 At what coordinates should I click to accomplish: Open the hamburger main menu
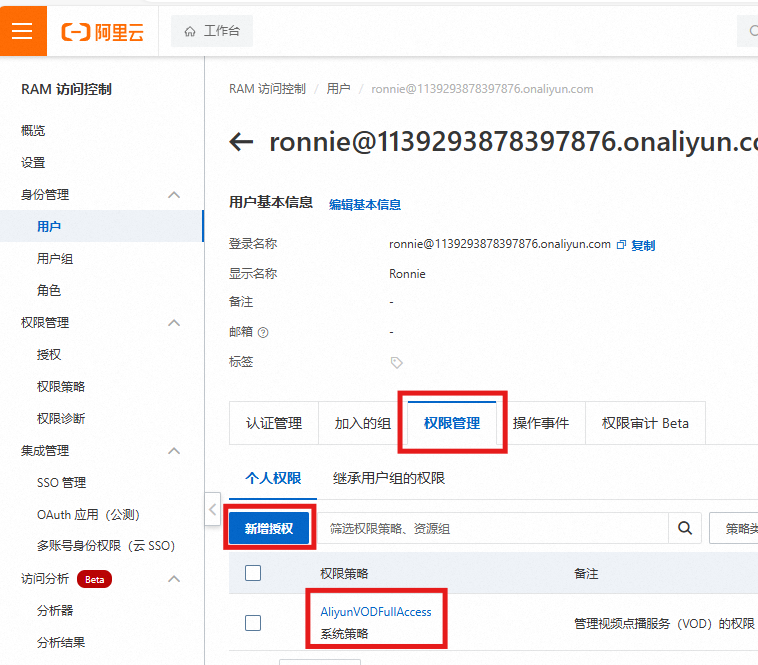coord(23,31)
